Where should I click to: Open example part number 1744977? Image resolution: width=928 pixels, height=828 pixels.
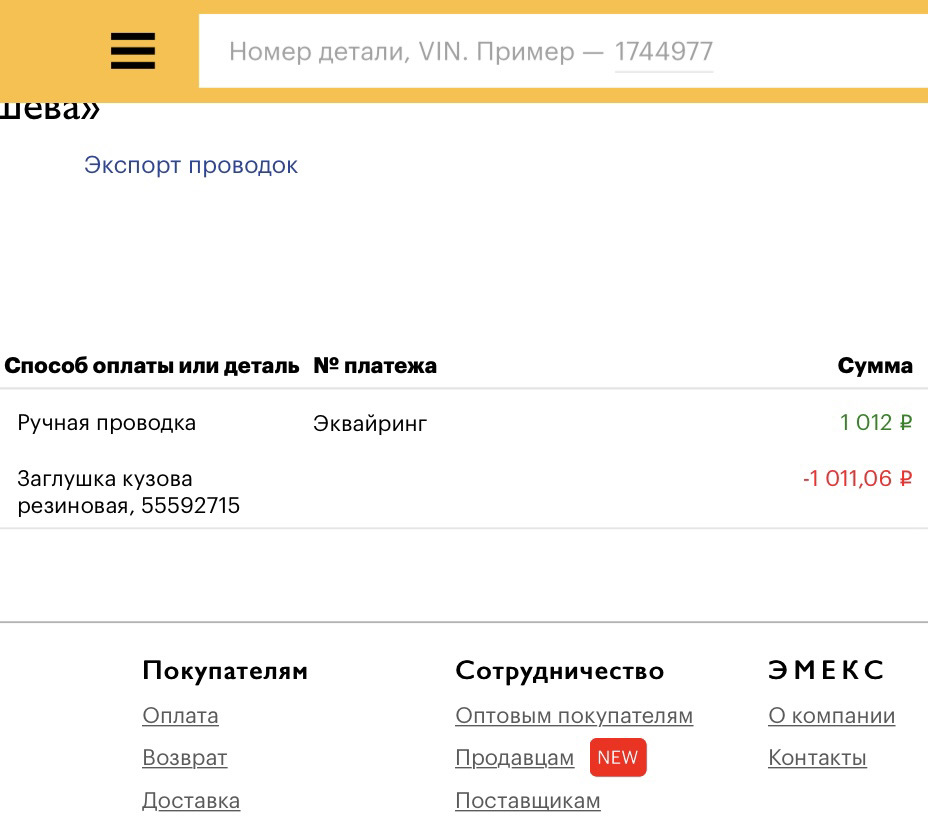tap(663, 51)
